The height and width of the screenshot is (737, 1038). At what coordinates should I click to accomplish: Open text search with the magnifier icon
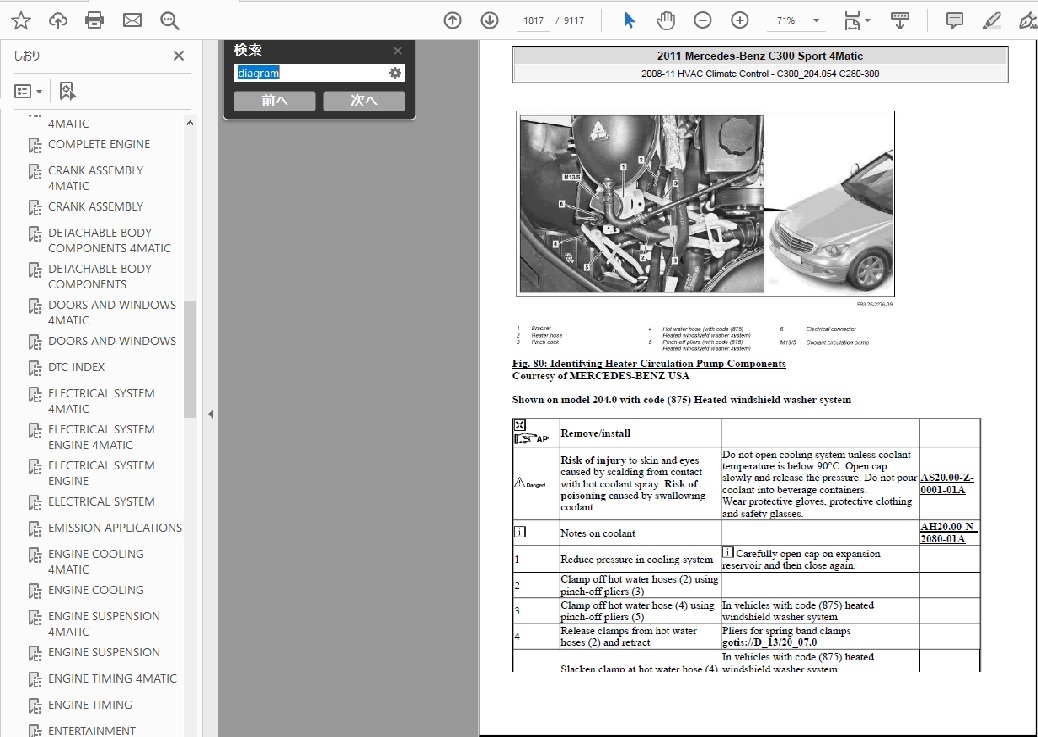169,21
